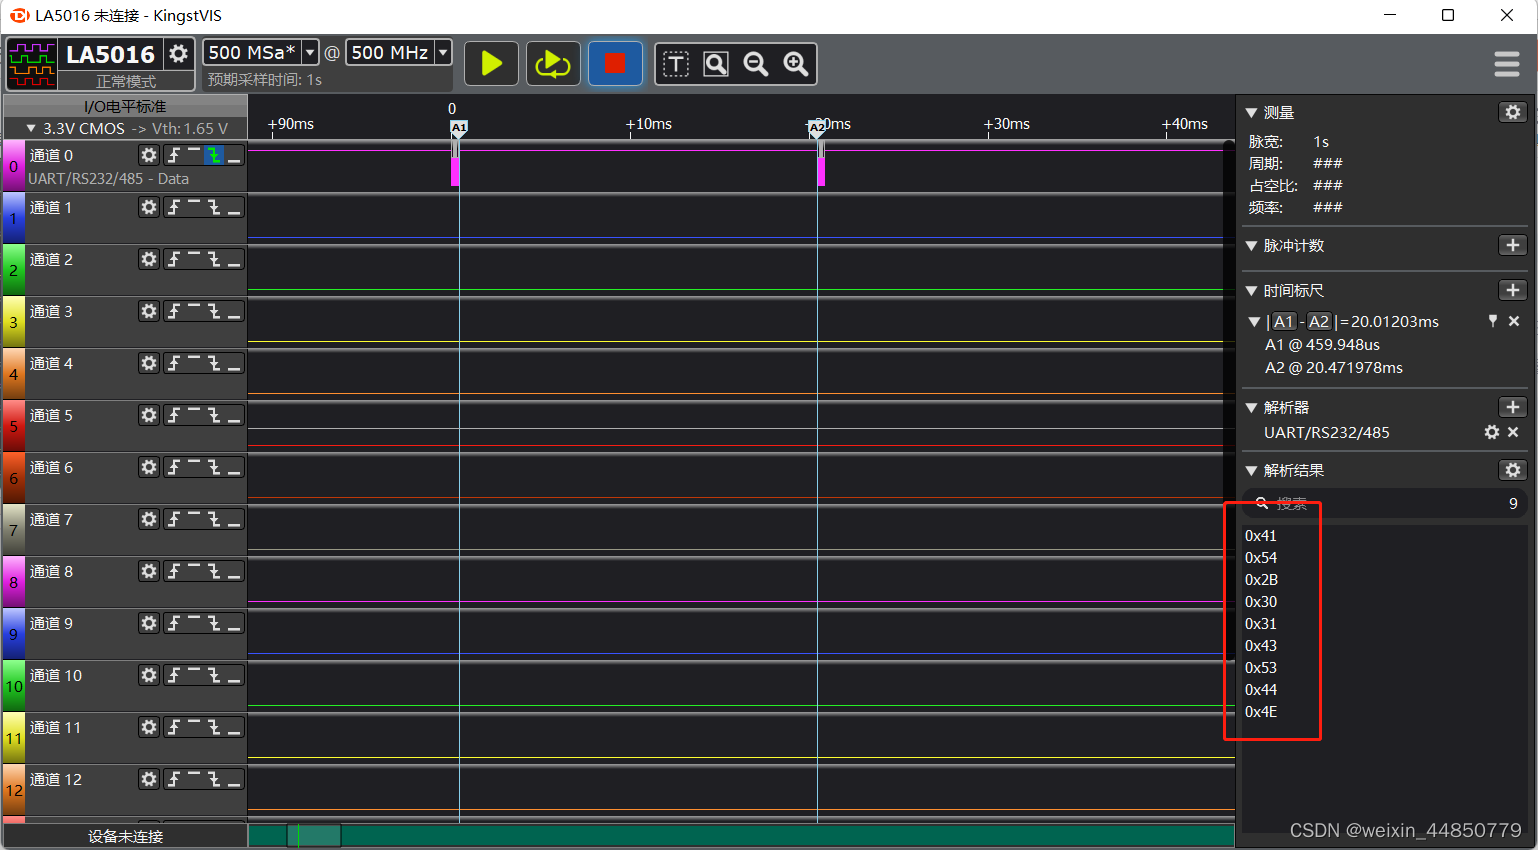Viewport: 1538px width, 850px height.
Task: Toggle rising edge trigger on channel 0
Action: pos(174,155)
